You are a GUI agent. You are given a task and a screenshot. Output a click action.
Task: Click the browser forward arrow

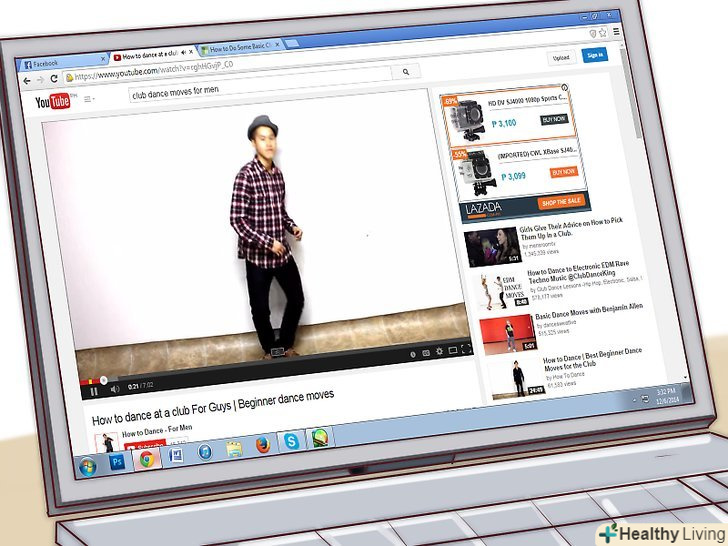(x=40, y=80)
